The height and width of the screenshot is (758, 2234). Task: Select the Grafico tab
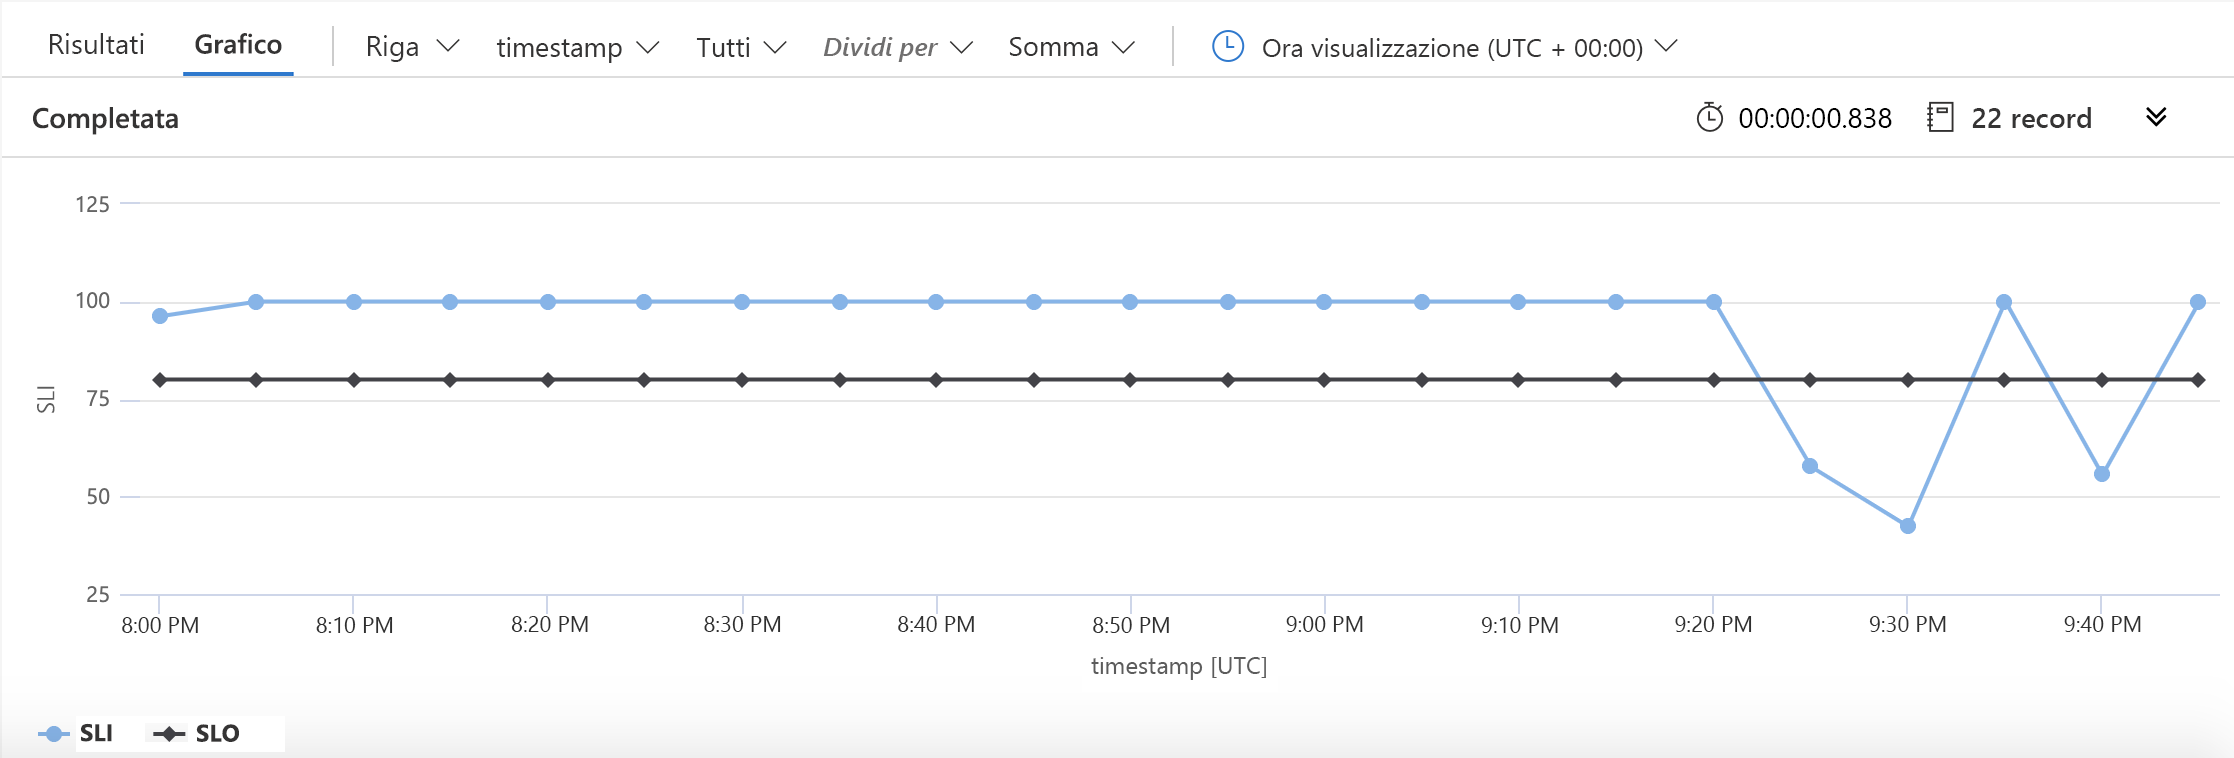pyautogui.click(x=238, y=45)
